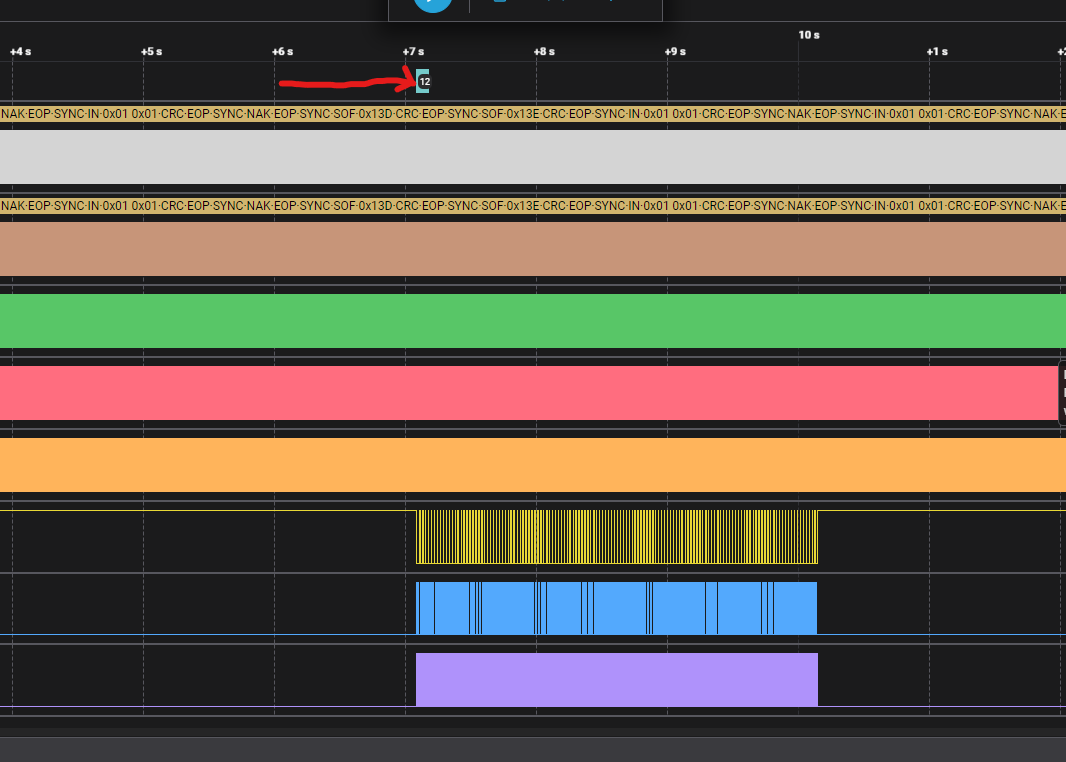This screenshot has height=762, width=1066.
Task: Click the +5 s time ruler label
Action: point(151,51)
